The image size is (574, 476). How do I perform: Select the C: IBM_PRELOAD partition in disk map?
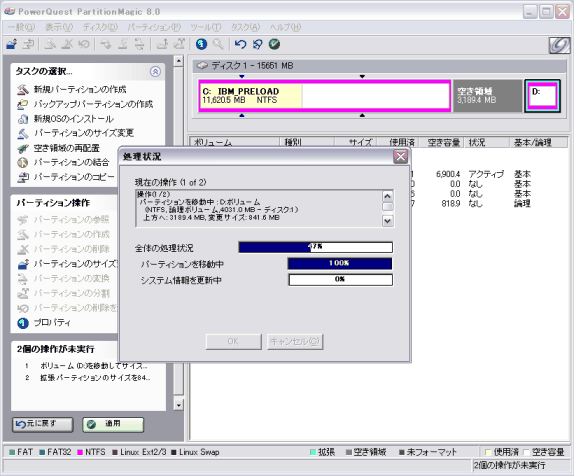[x=325, y=96]
